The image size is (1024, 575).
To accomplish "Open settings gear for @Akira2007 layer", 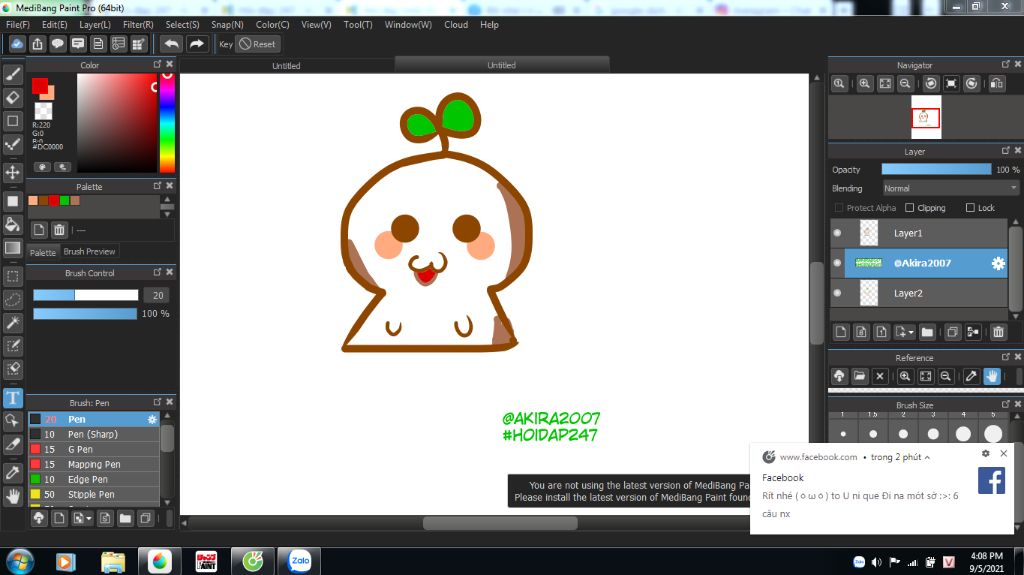I will pyautogui.click(x=998, y=263).
